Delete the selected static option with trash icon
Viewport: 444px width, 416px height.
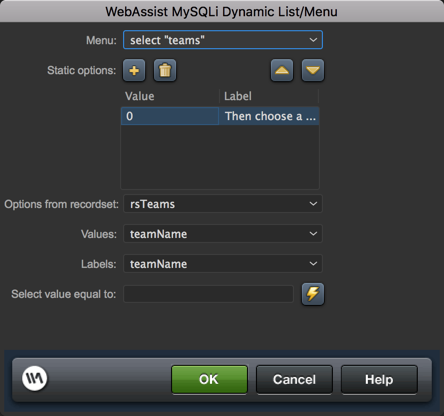click(x=165, y=70)
